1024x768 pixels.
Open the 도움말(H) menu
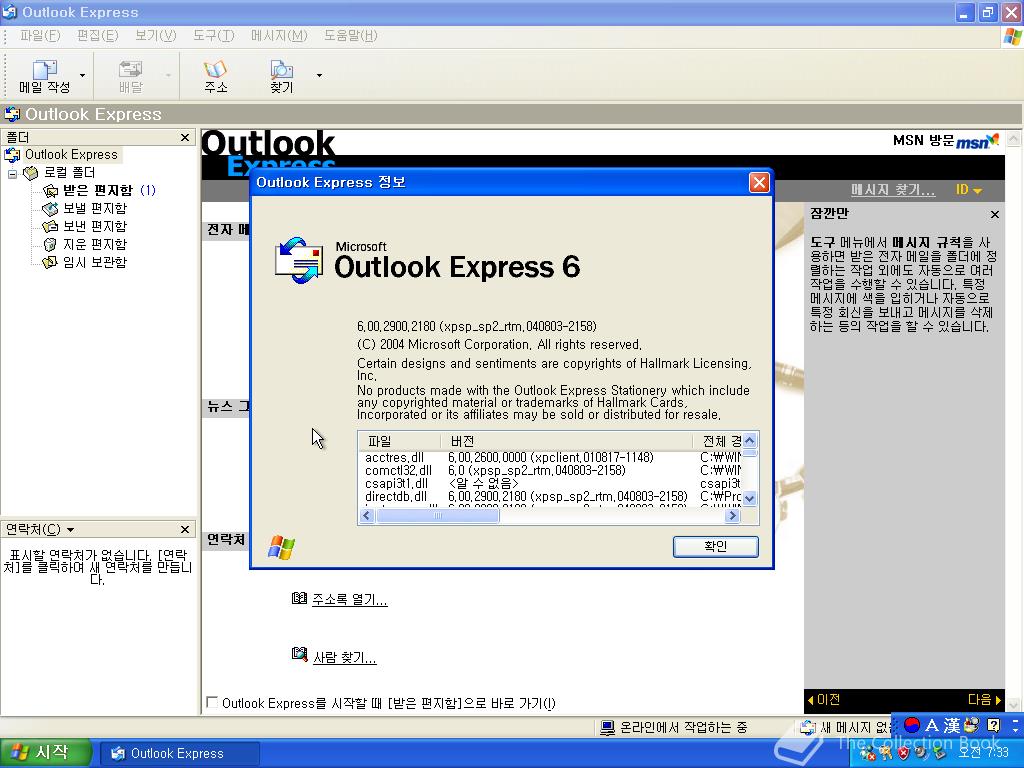pyautogui.click(x=351, y=35)
